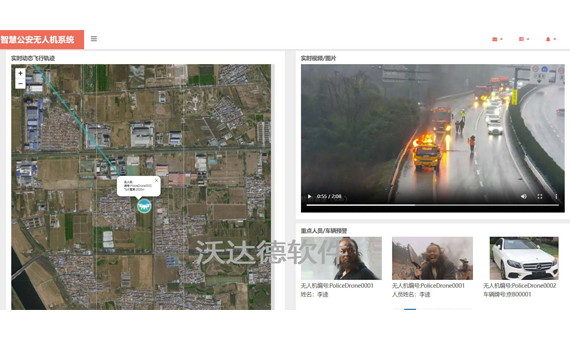Close the drone info popup on map
This screenshot has width=570, height=360.
157,180
